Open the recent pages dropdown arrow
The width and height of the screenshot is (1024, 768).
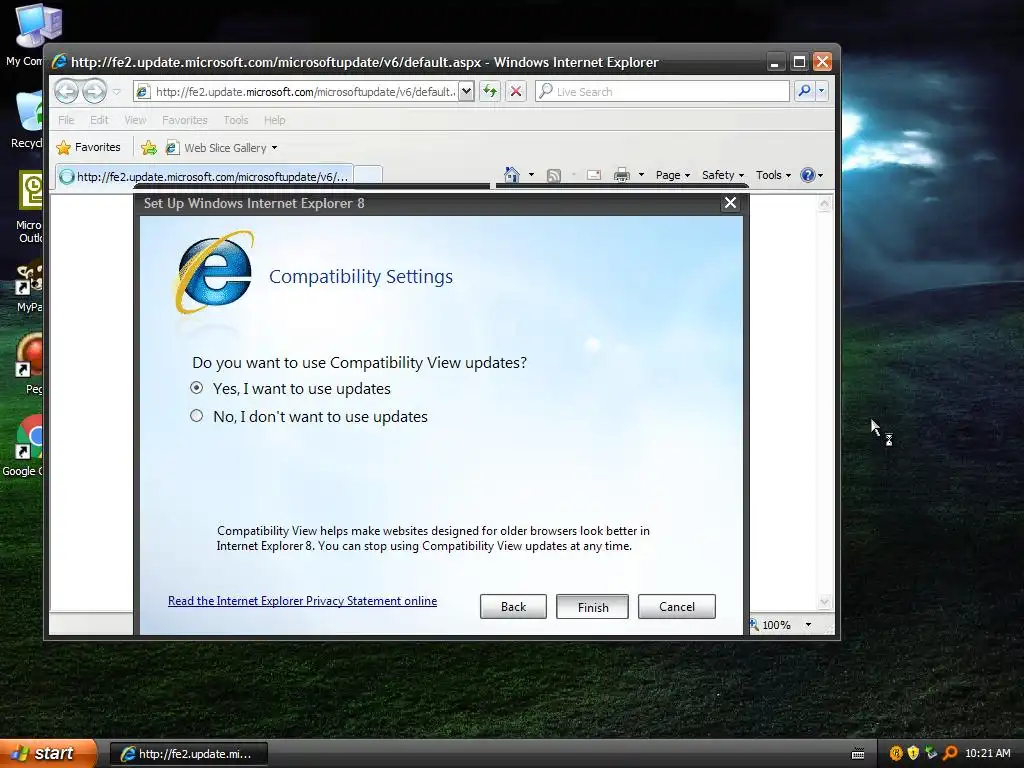tap(117, 91)
